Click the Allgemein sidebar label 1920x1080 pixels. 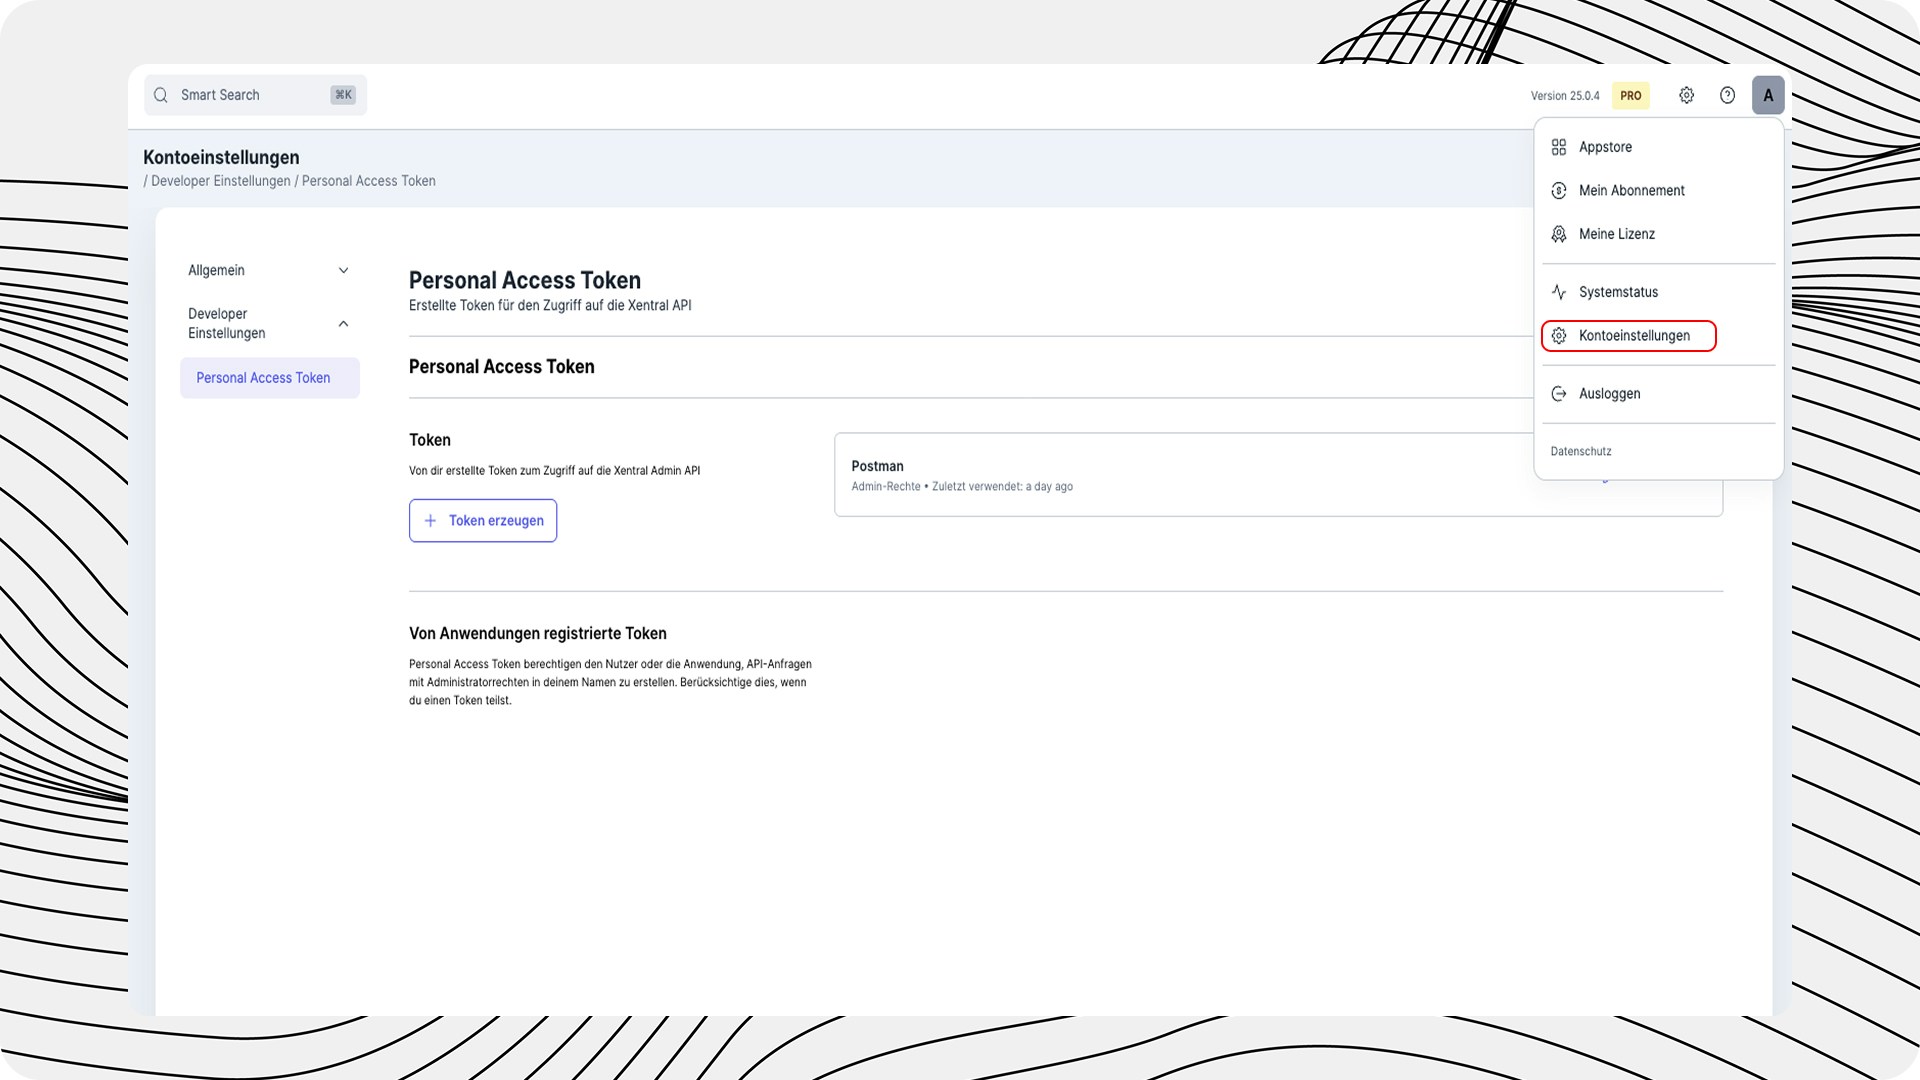(216, 270)
